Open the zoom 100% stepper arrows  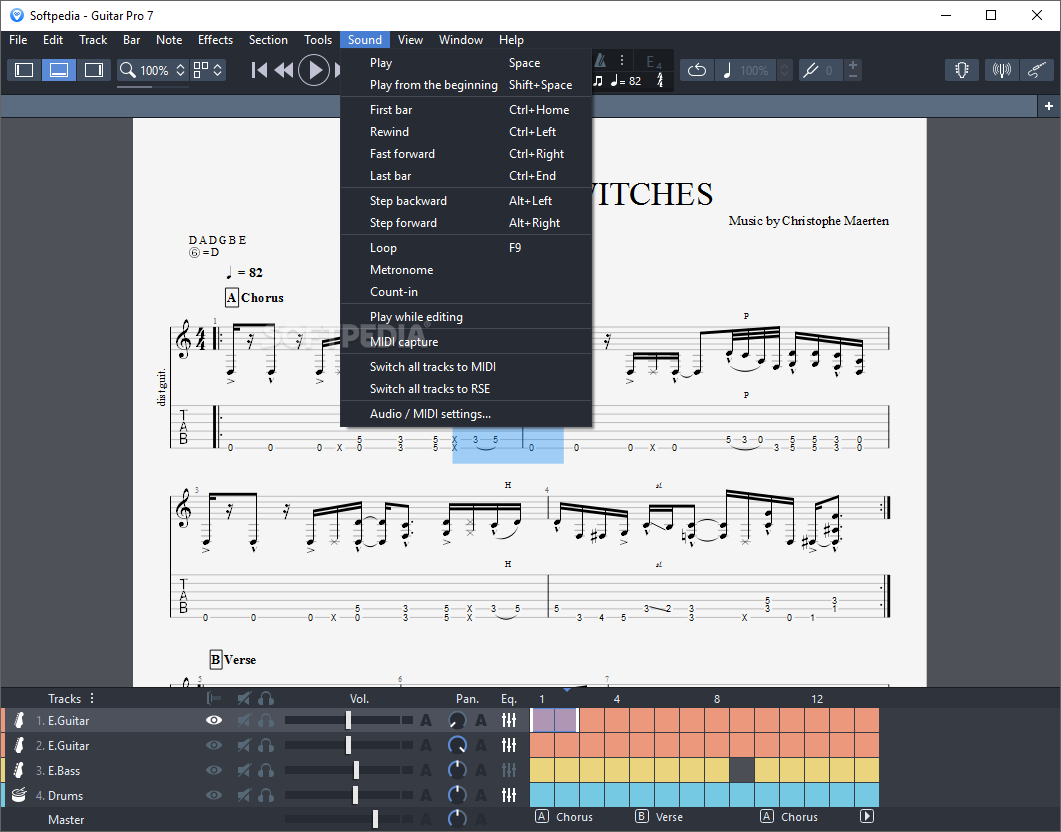[181, 70]
